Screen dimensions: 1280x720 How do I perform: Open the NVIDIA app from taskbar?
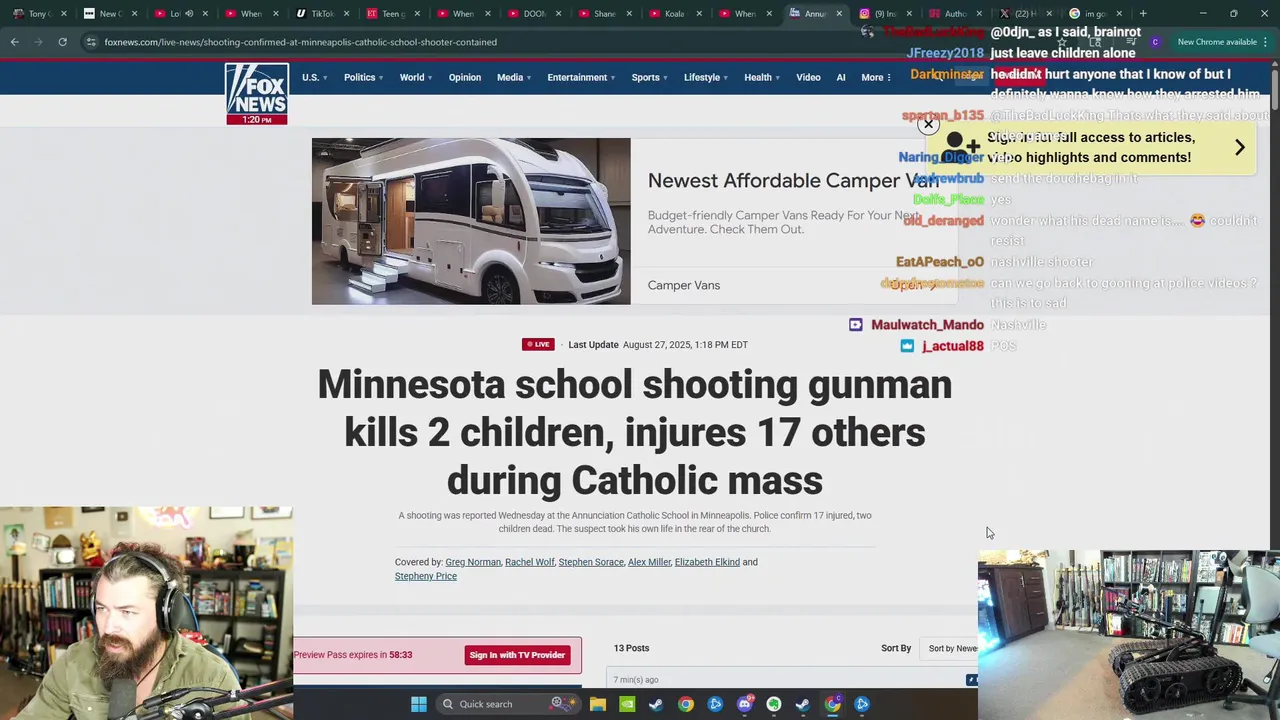tap(627, 704)
